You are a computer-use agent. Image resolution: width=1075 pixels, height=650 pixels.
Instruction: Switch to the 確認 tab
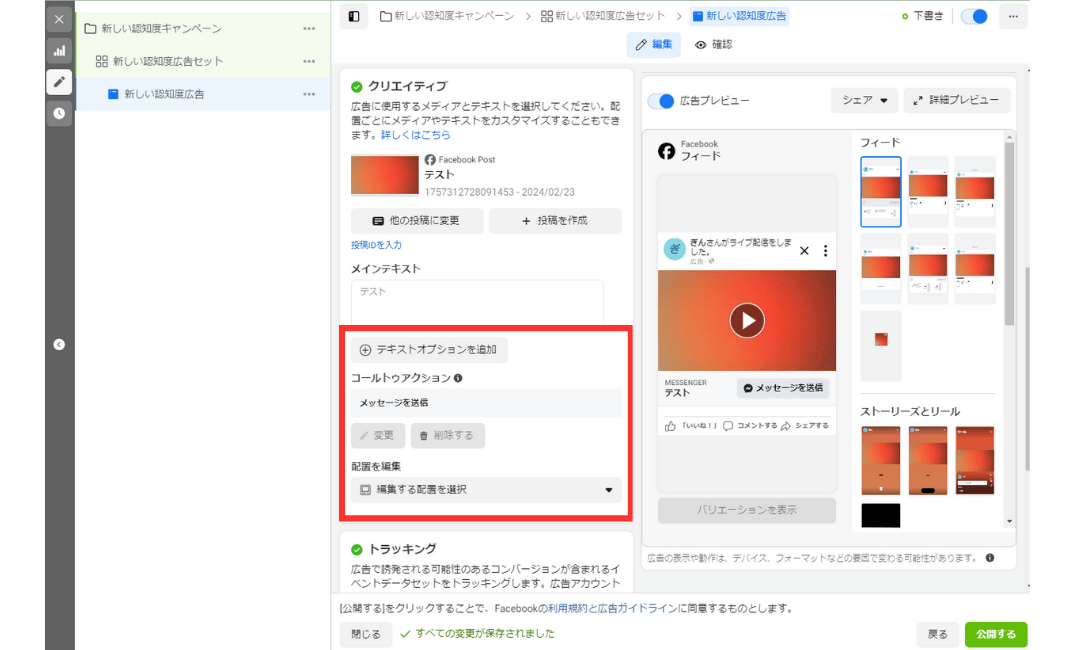click(714, 44)
